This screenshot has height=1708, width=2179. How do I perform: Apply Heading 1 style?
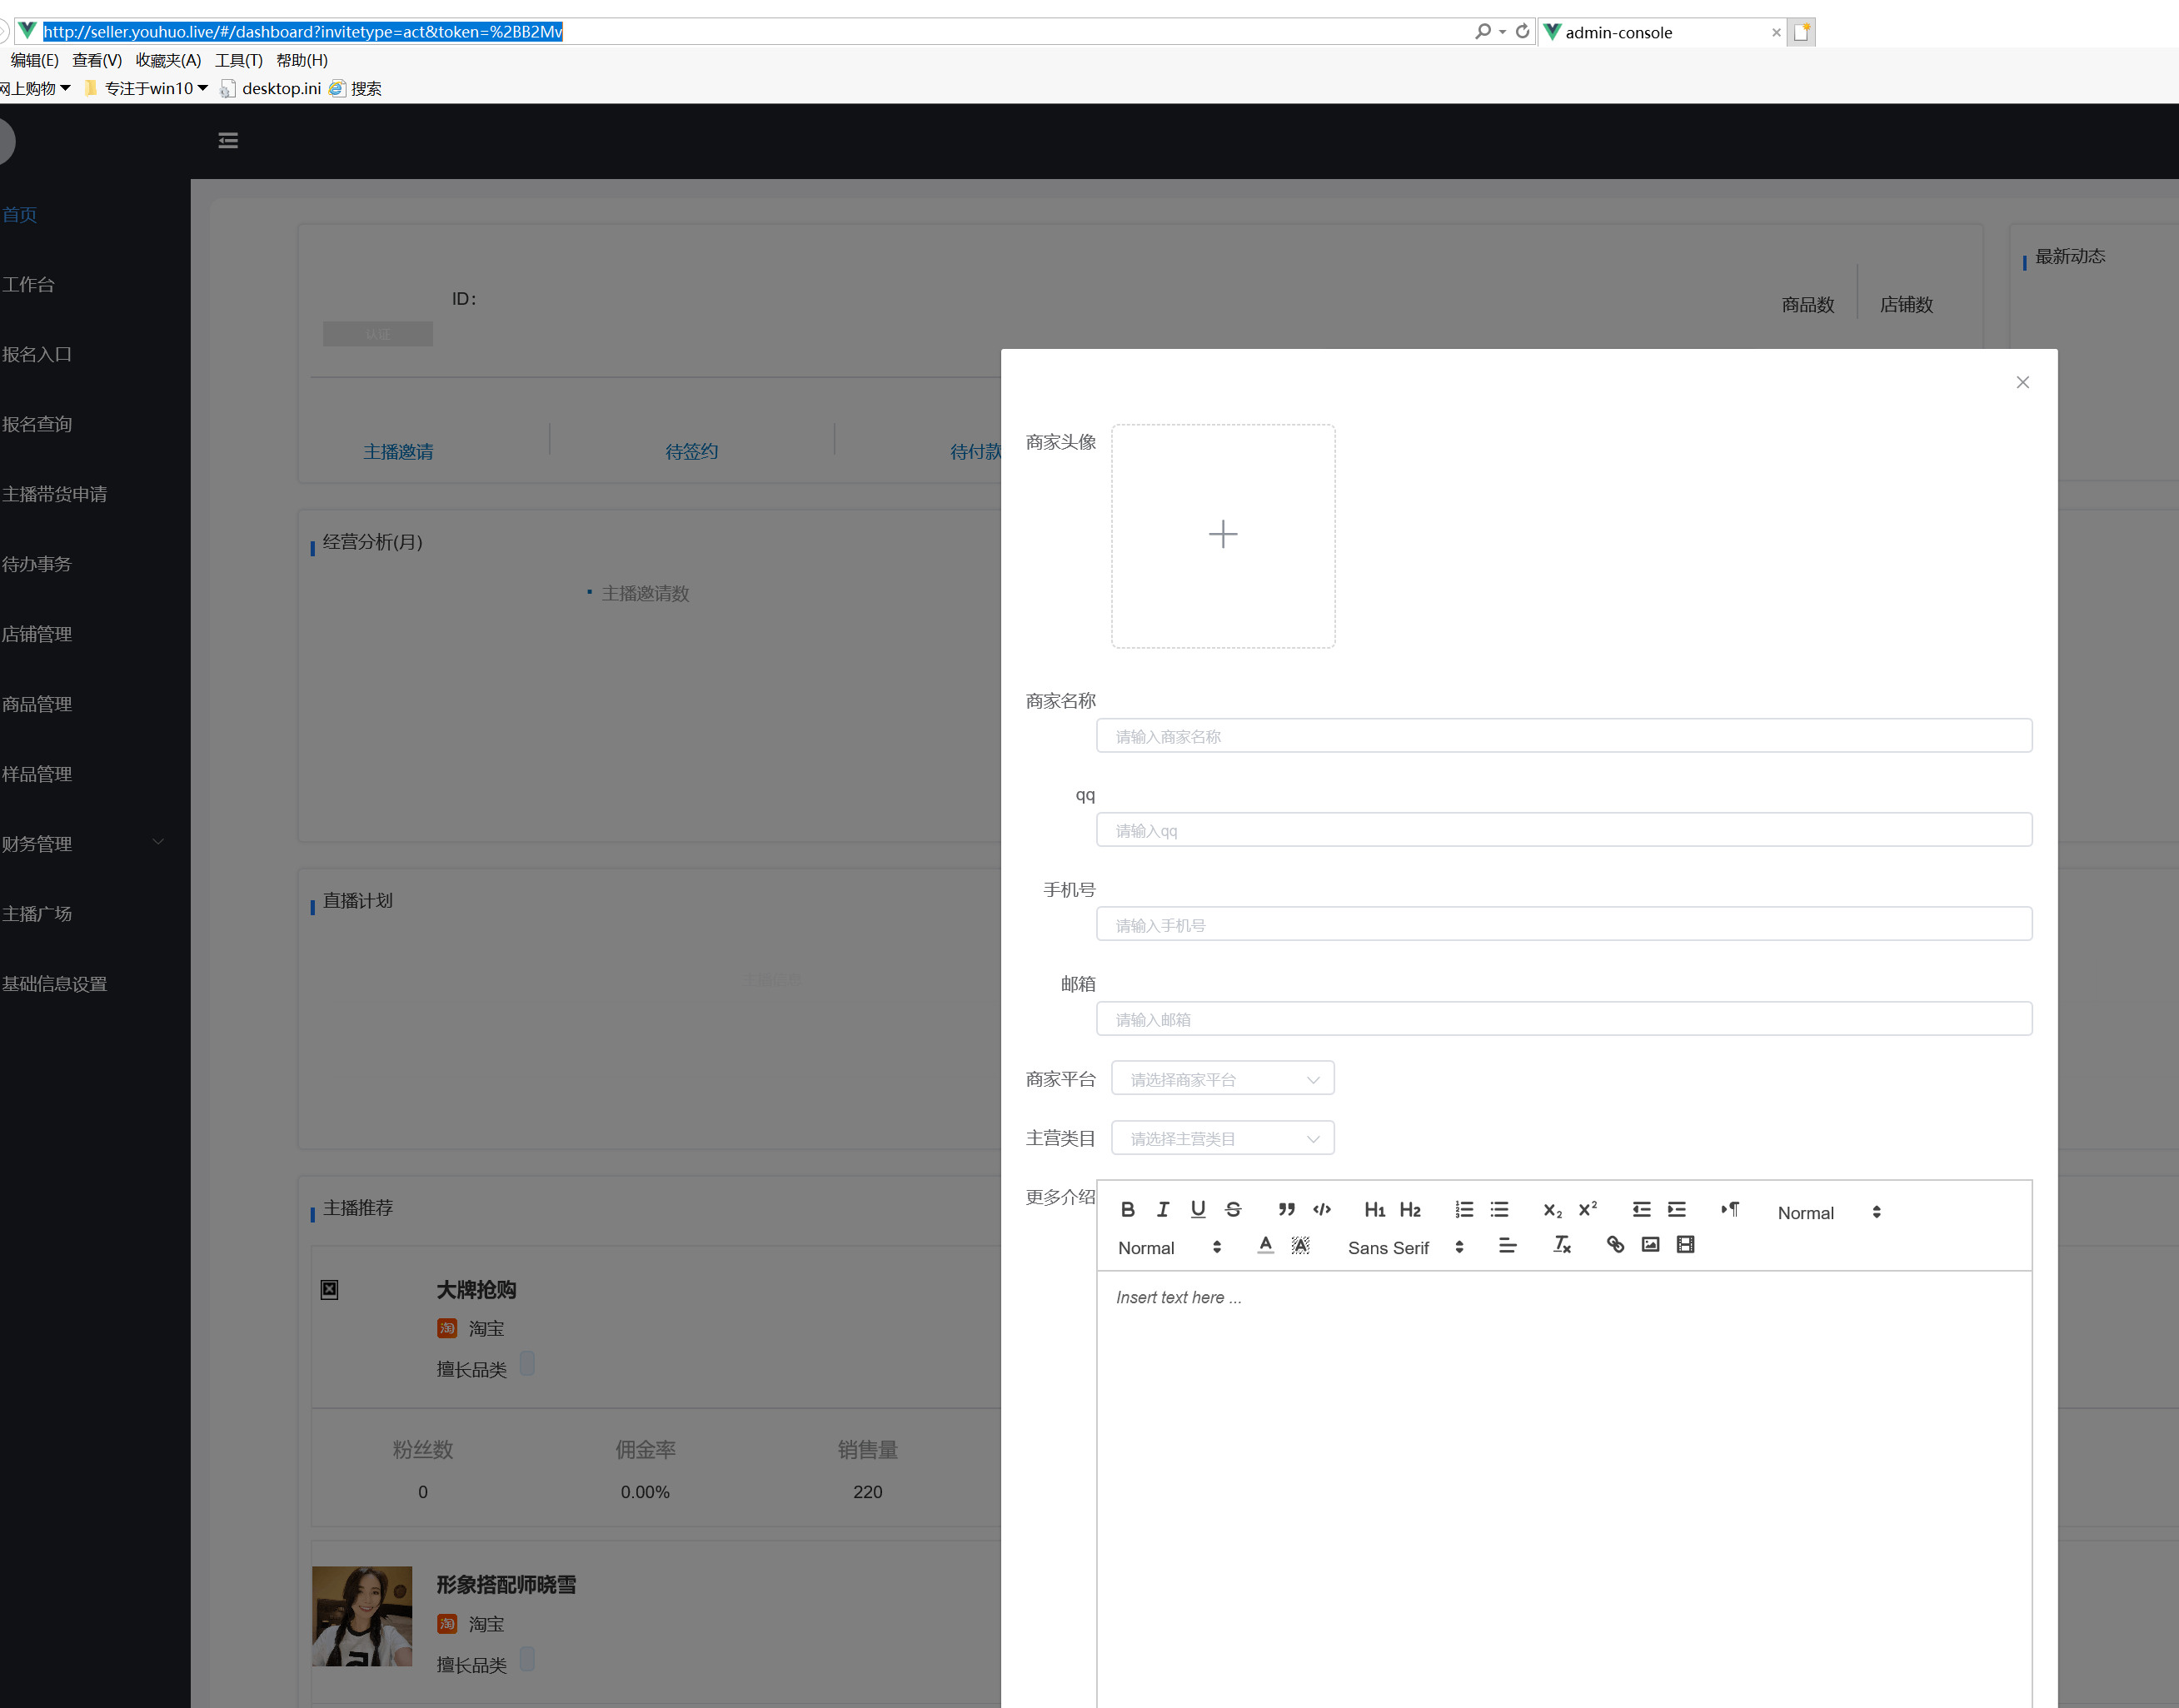[x=1375, y=1210]
